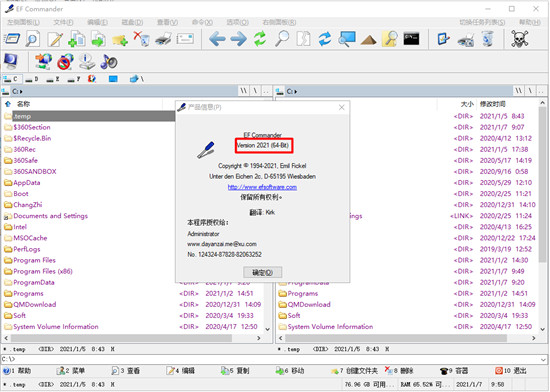Expand left panel C: path arrow

point(21,92)
